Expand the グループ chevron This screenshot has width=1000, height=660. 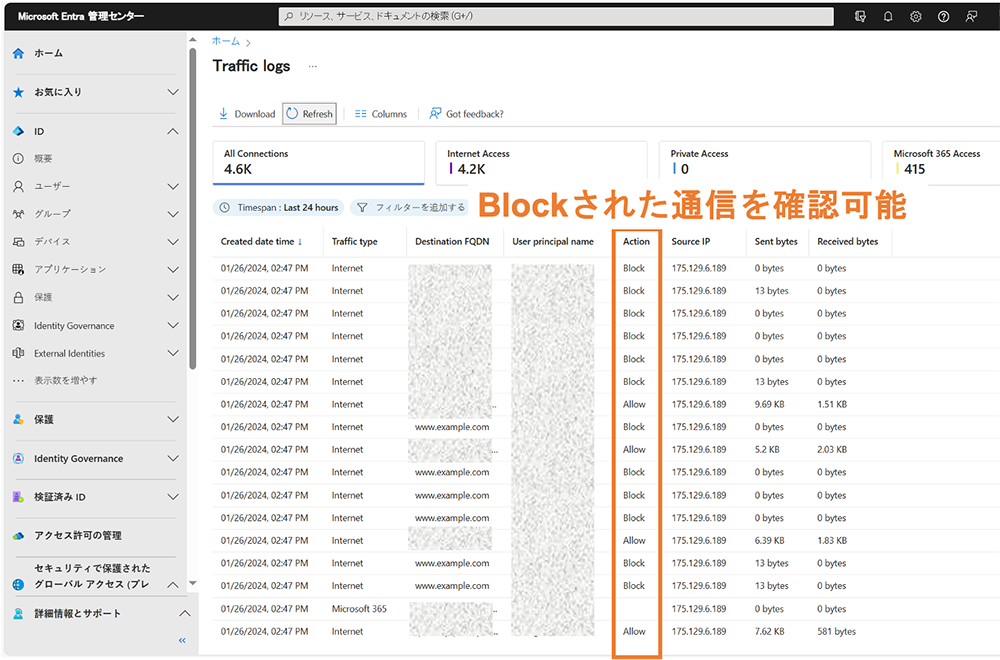[173, 214]
